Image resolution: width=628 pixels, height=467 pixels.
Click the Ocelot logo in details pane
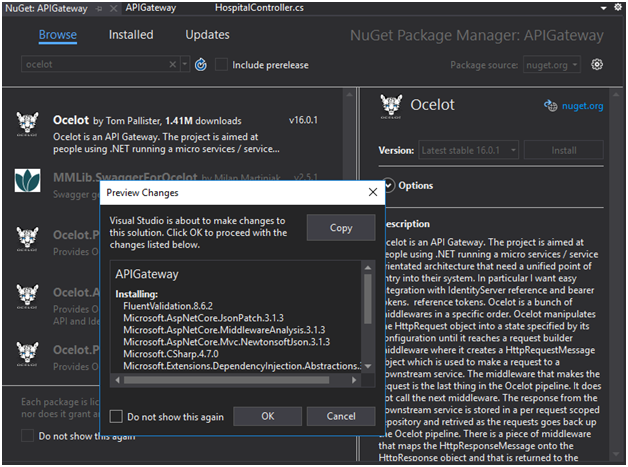(x=391, y=106)
